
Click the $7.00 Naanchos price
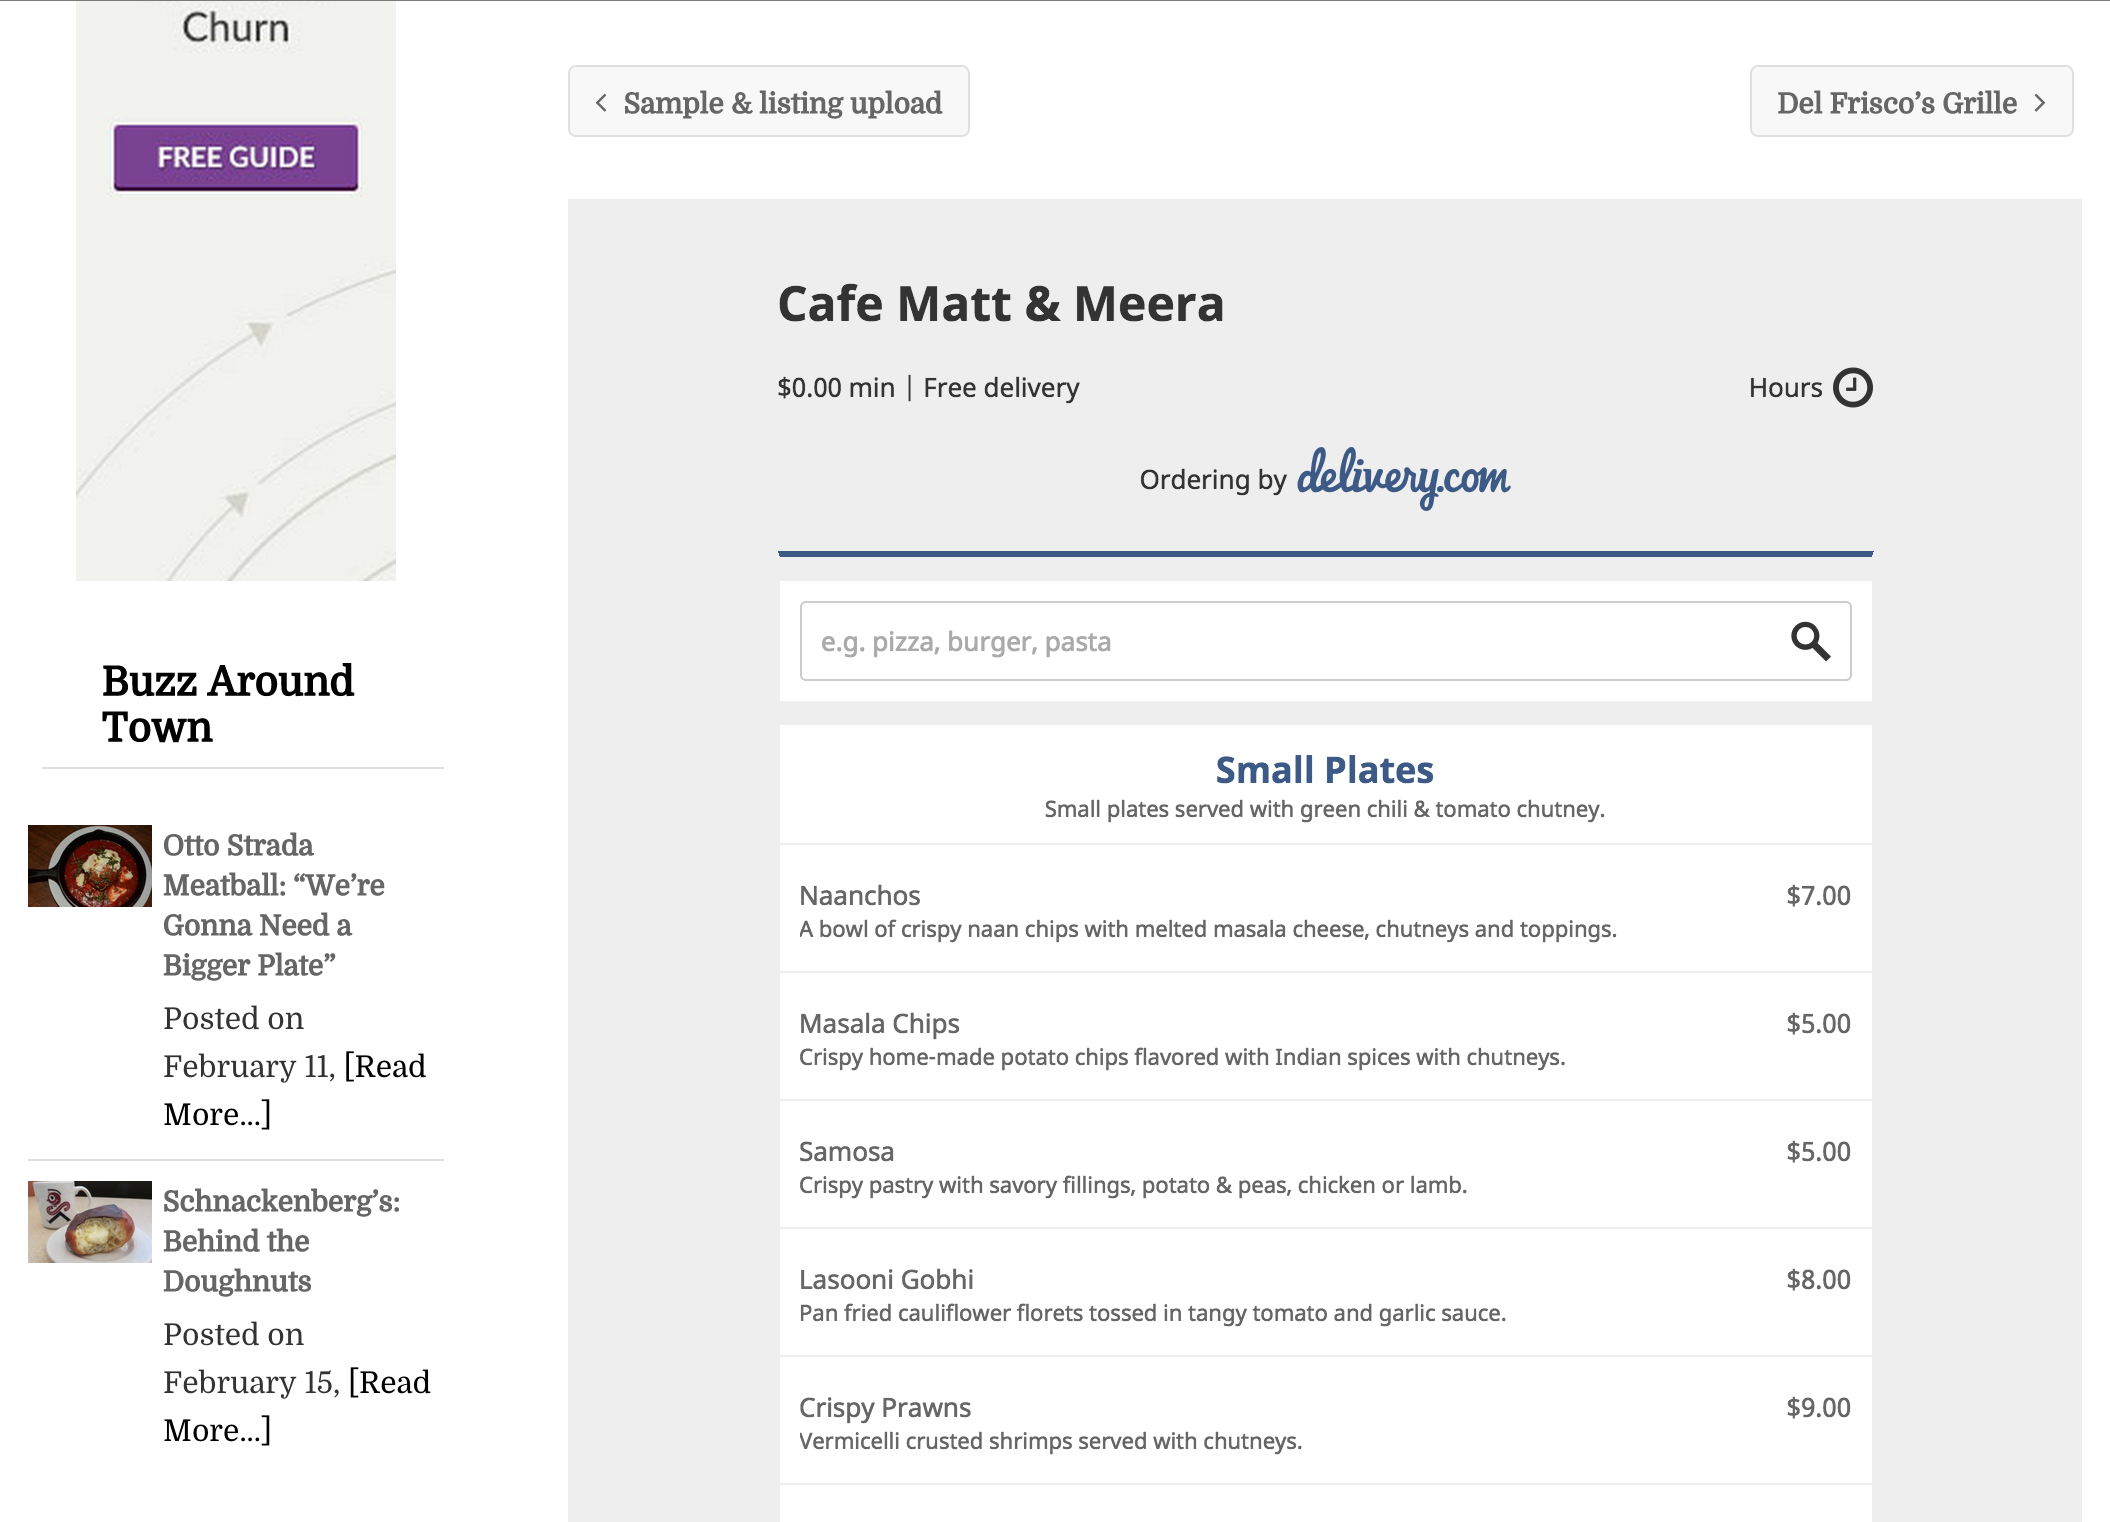pos(1818,896)
